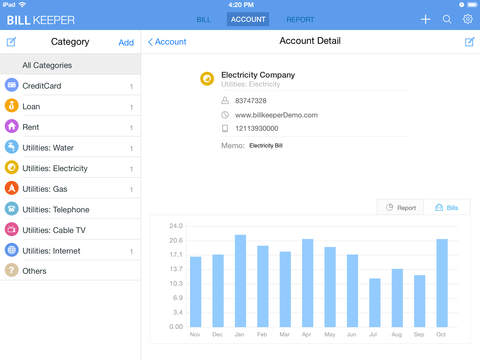480x360 pixels.
Task: Open Utilities: Telephone category
Action: (x=70, y=209)
